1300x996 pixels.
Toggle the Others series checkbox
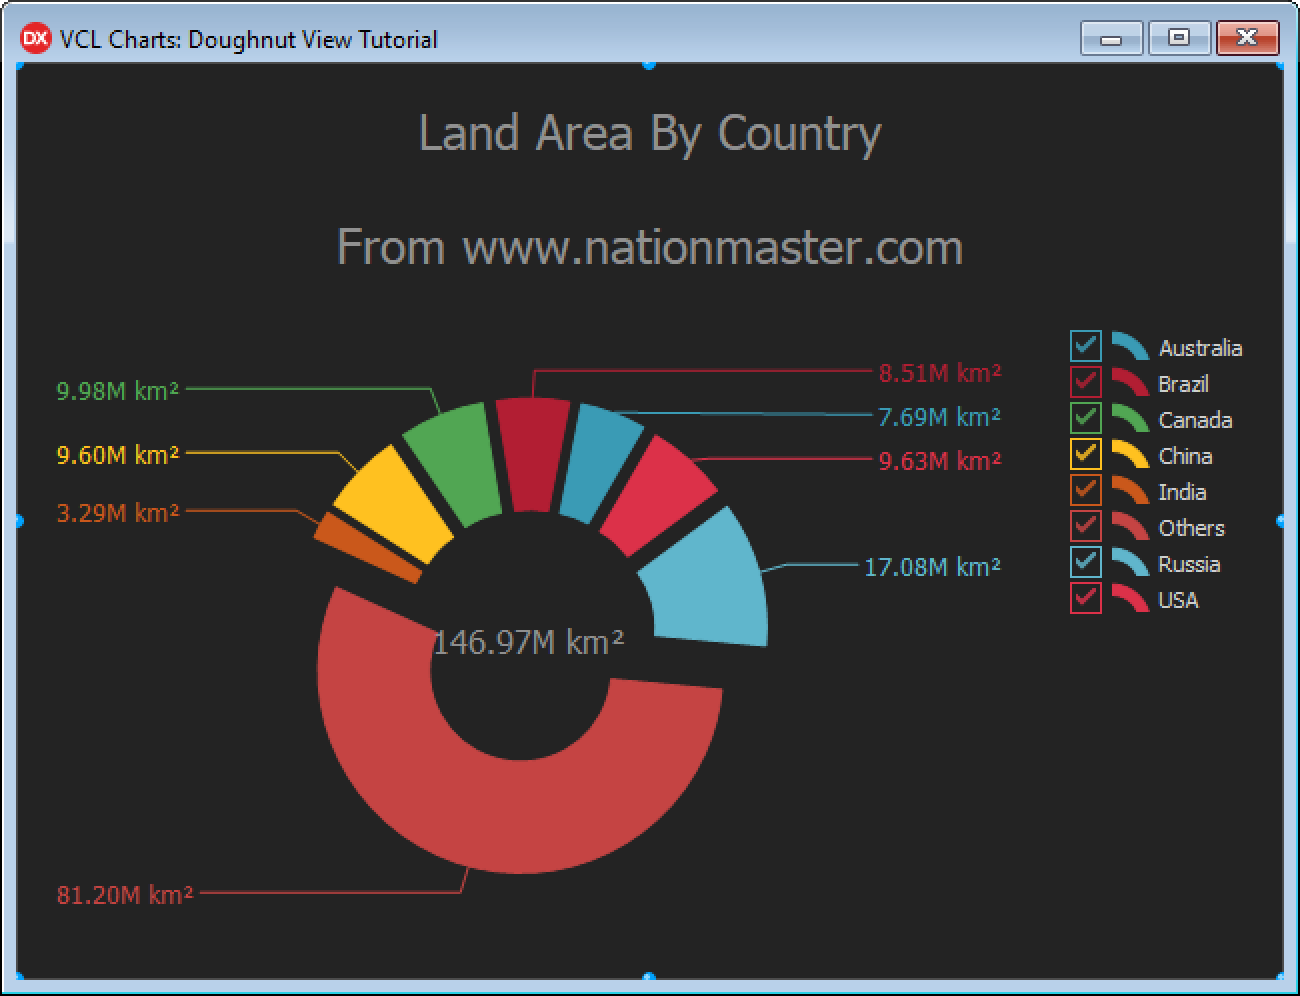(x=1085, y=526)
